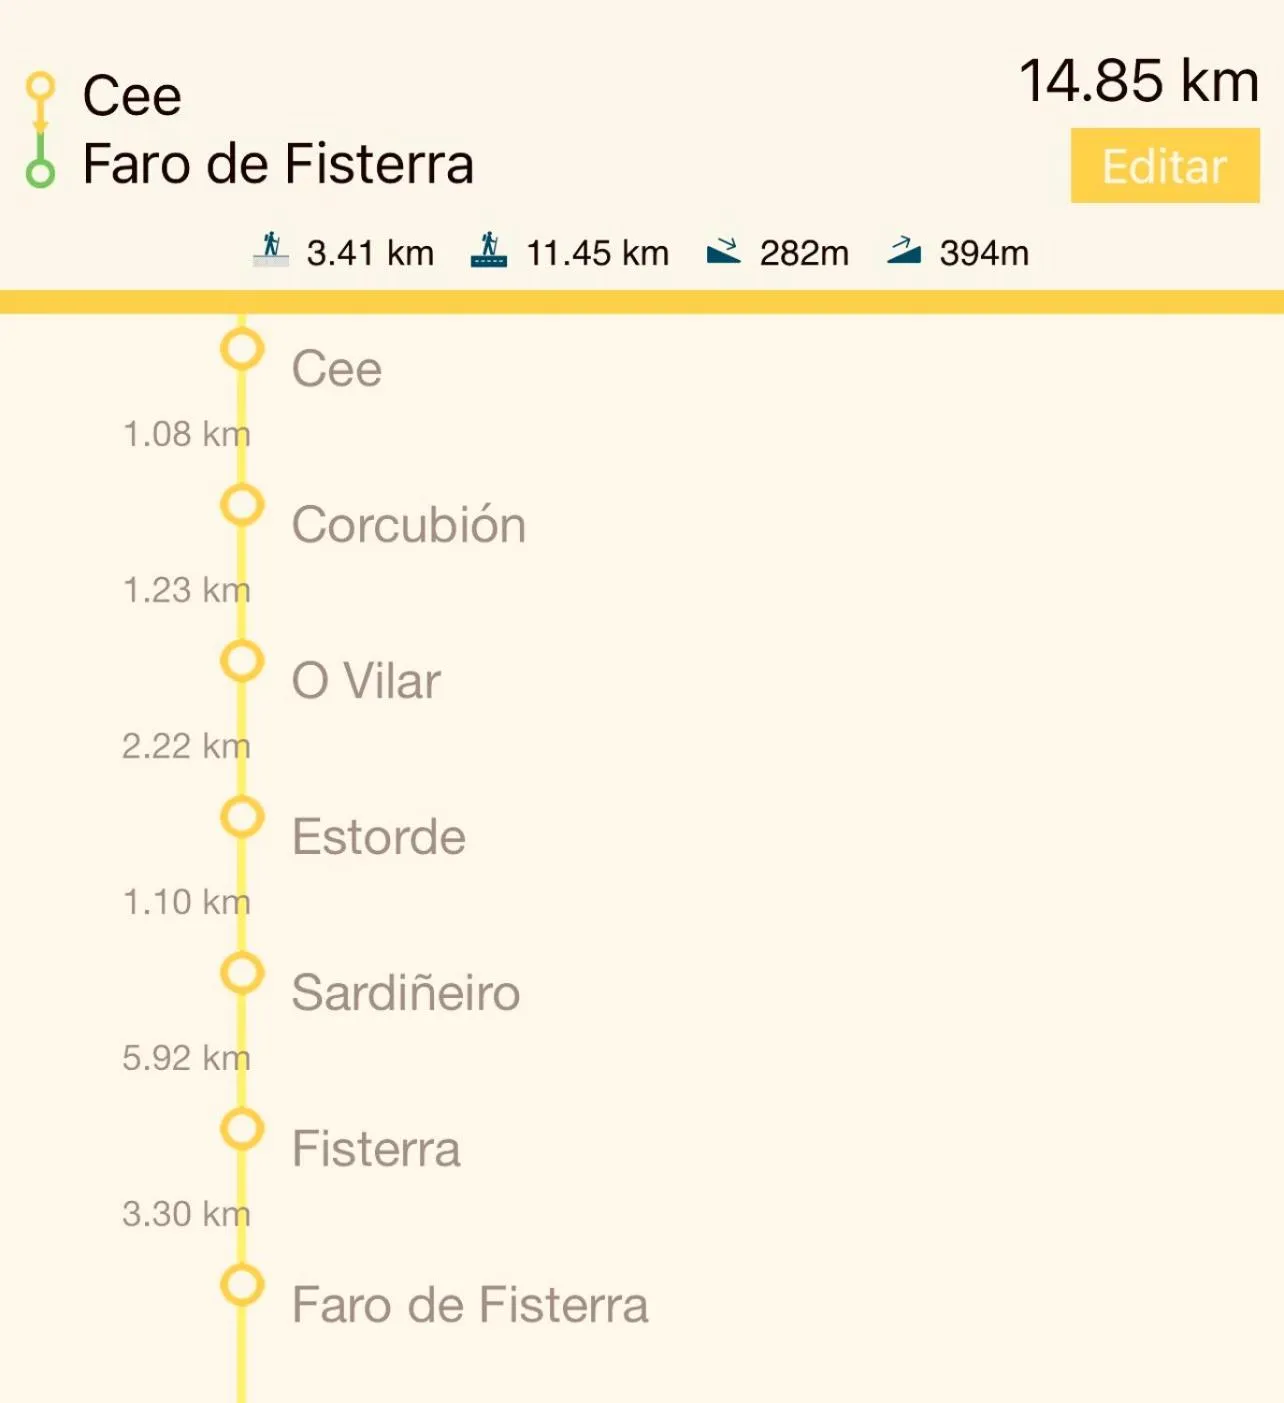
Task: Open the Fisterra stop in the list
Action: click(376, 1149)
